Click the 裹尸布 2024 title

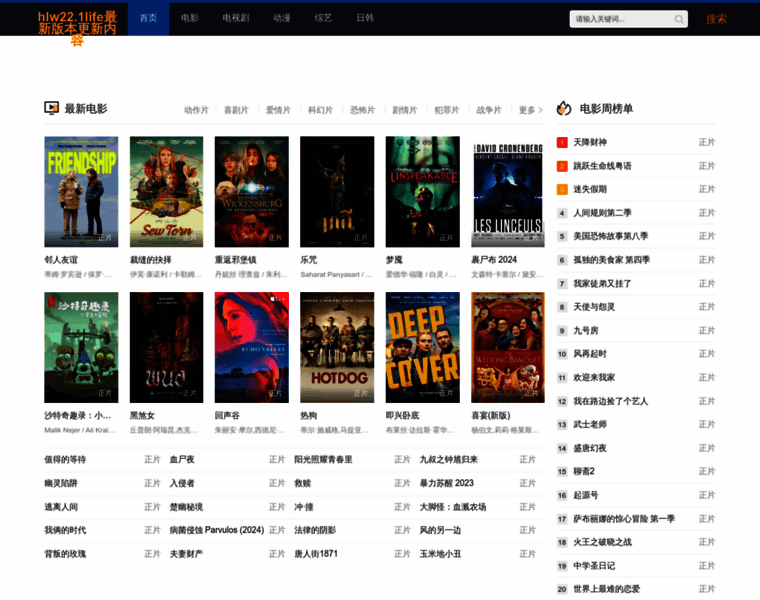point(494,260)
